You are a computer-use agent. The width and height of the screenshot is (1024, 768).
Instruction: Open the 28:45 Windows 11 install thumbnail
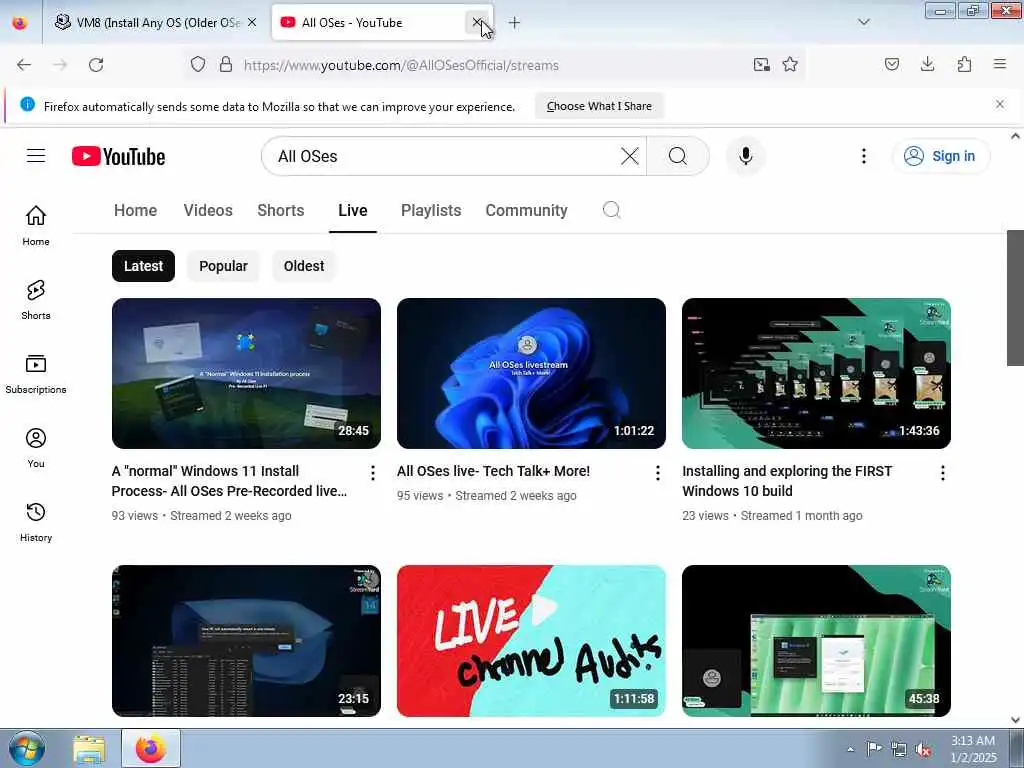coord(246,374)
